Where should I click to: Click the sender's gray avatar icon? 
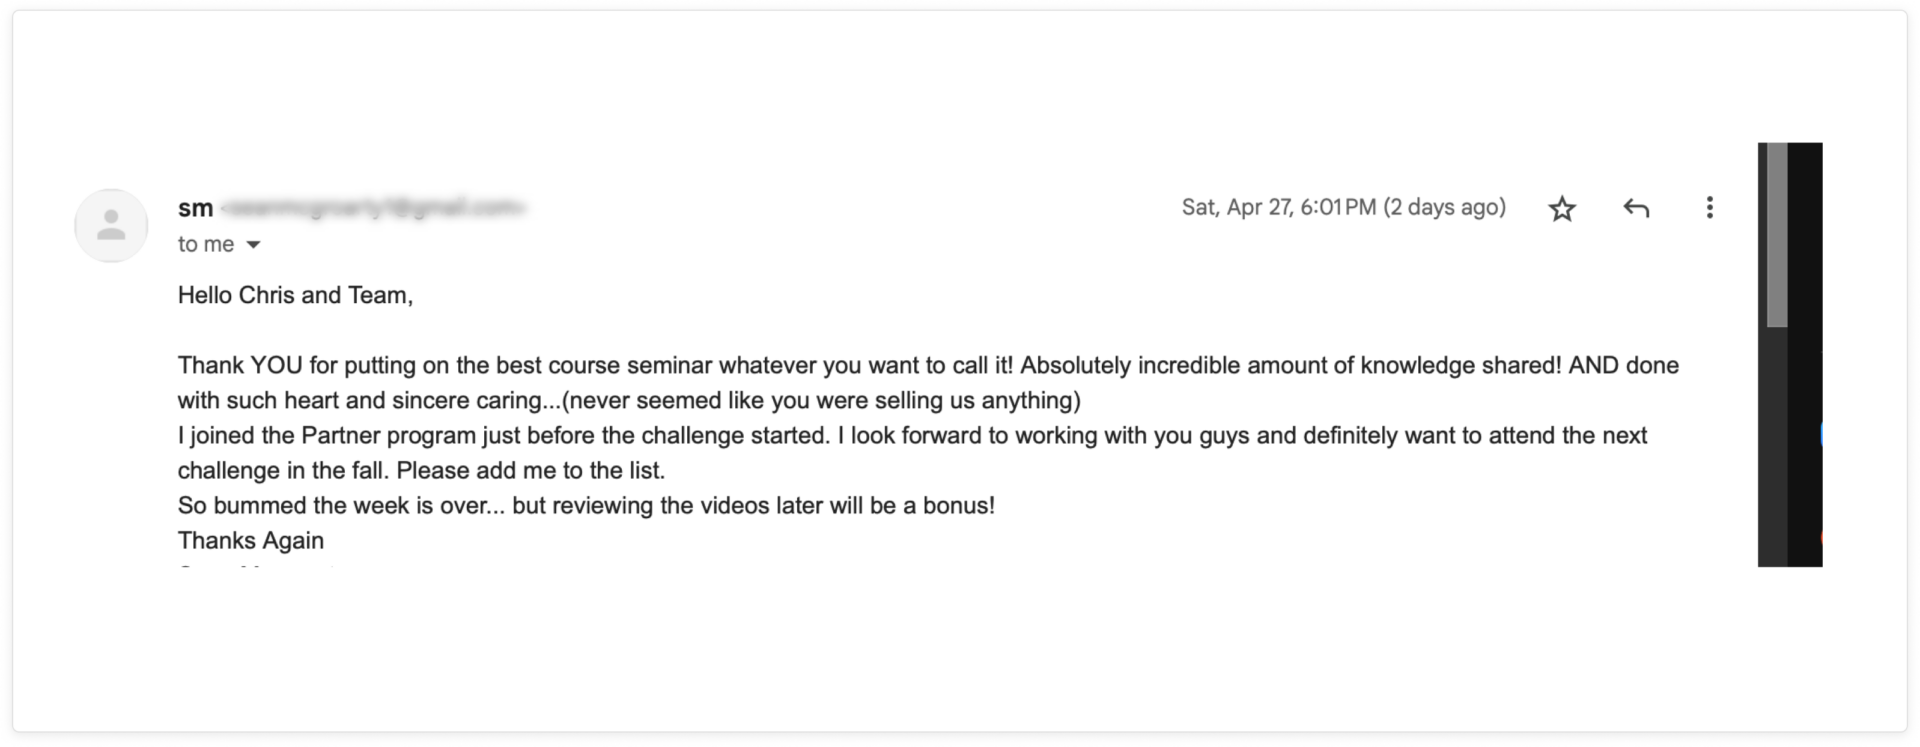[x=111, y=225]
